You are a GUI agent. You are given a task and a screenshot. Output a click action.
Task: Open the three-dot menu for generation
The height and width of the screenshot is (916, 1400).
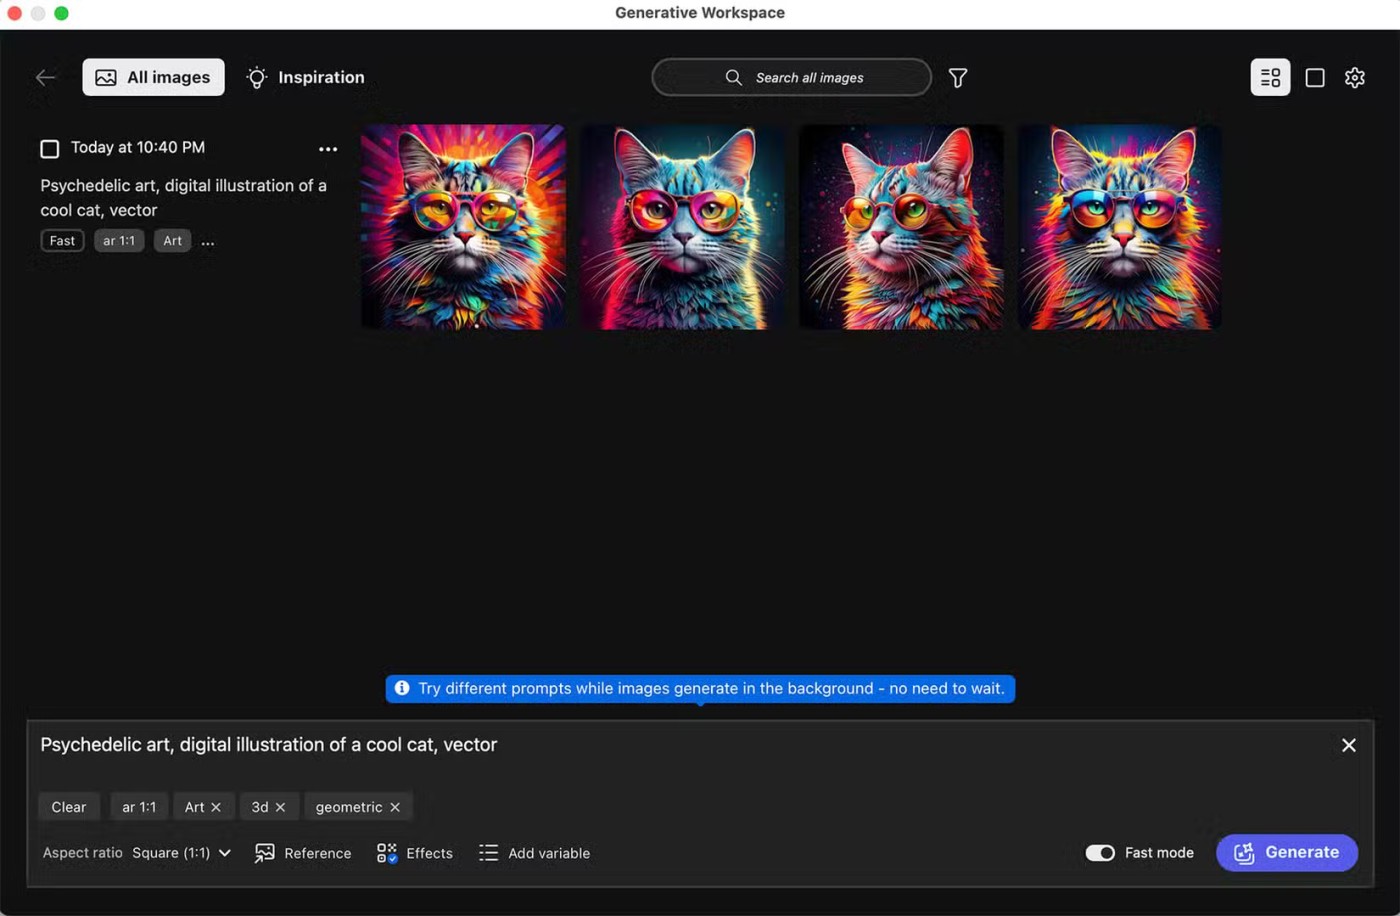328,149
